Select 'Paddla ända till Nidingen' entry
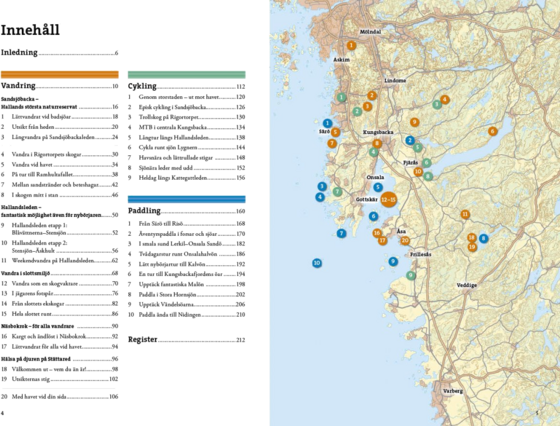 186,315
